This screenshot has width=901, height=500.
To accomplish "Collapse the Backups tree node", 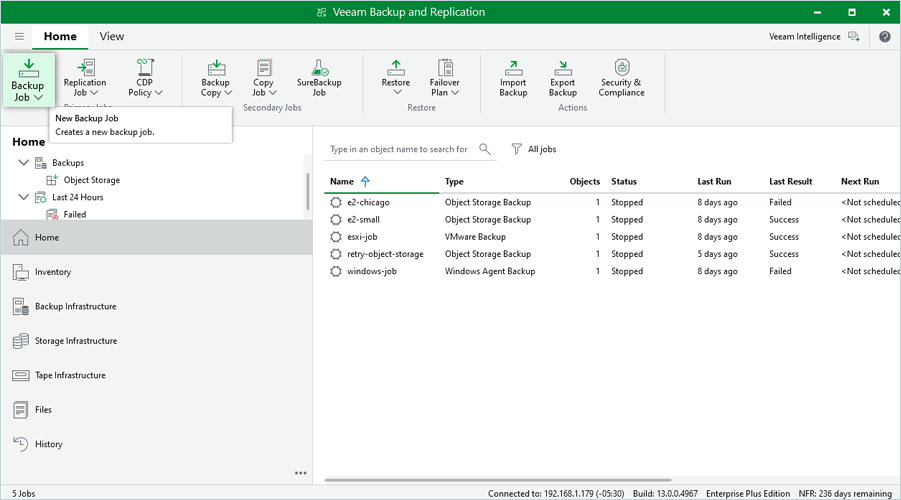I will 24,163.
